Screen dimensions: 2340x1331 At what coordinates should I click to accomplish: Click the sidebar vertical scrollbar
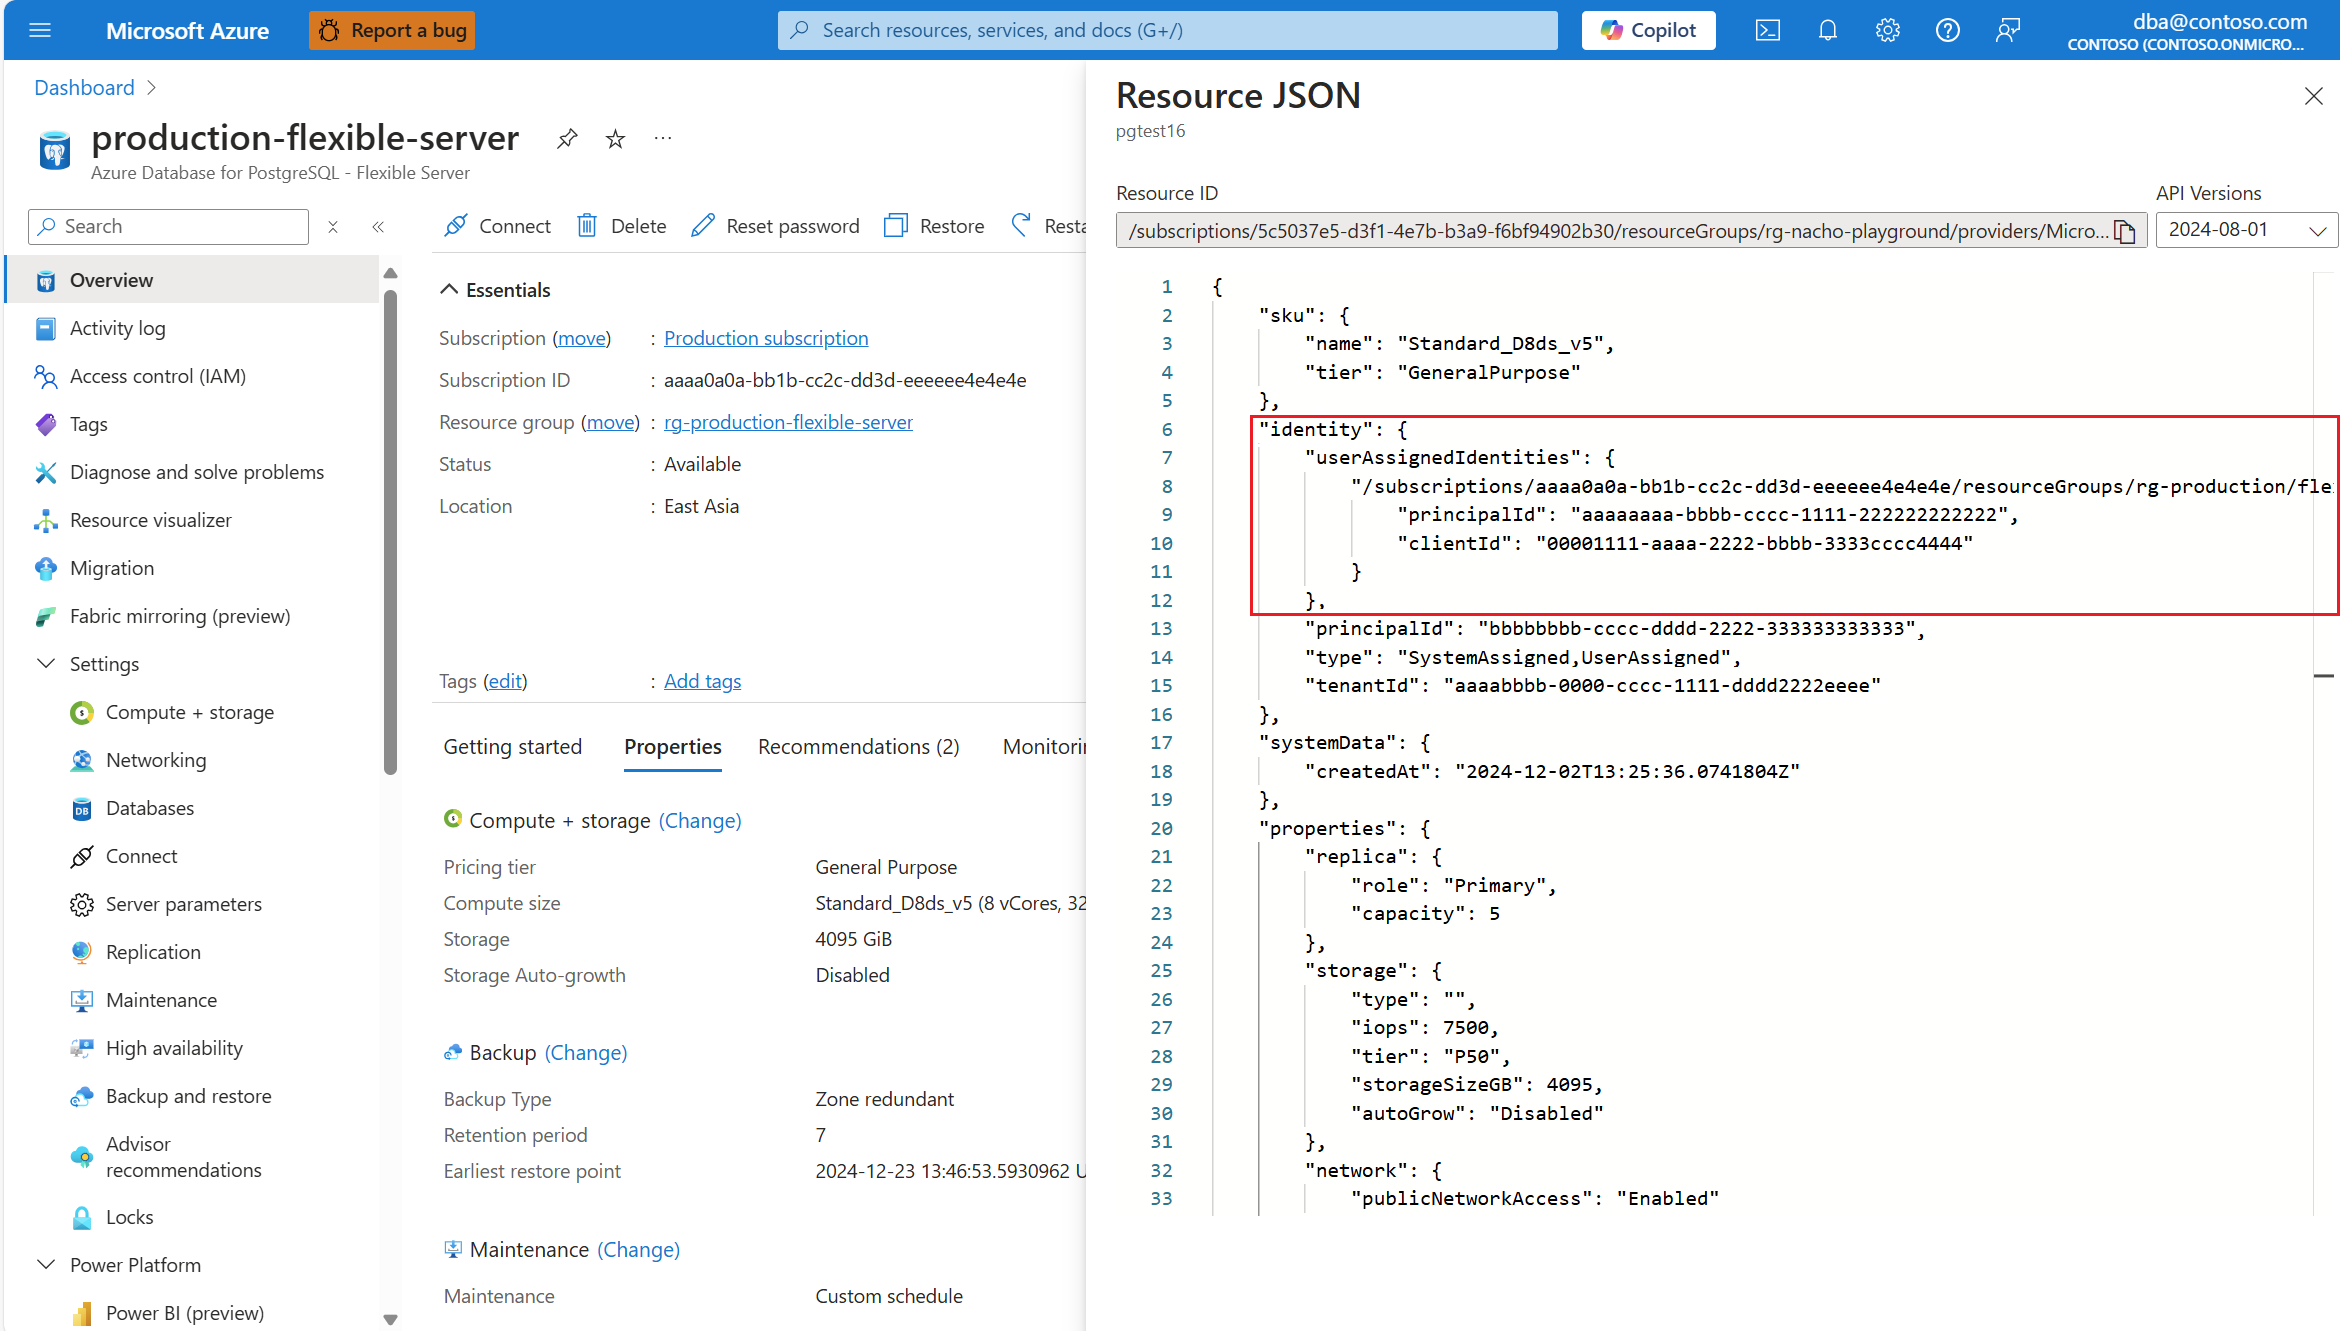coord(390,530)
